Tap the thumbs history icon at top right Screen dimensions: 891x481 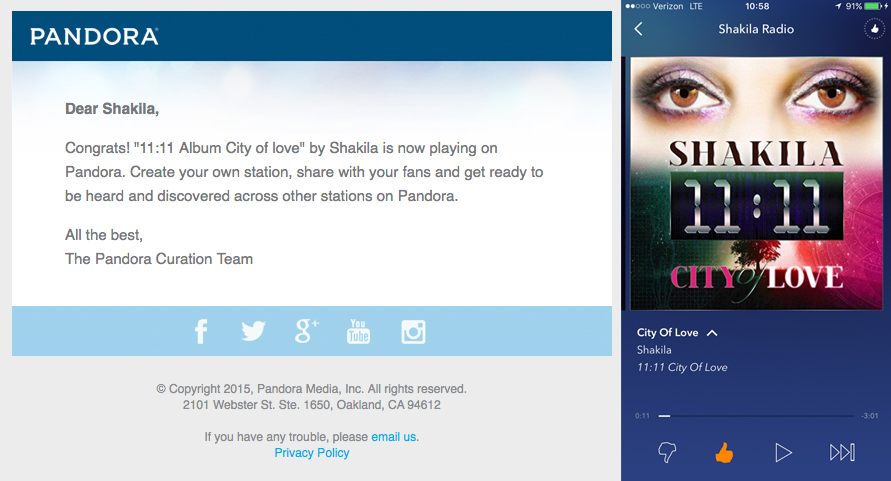click(x=875, y=28)
